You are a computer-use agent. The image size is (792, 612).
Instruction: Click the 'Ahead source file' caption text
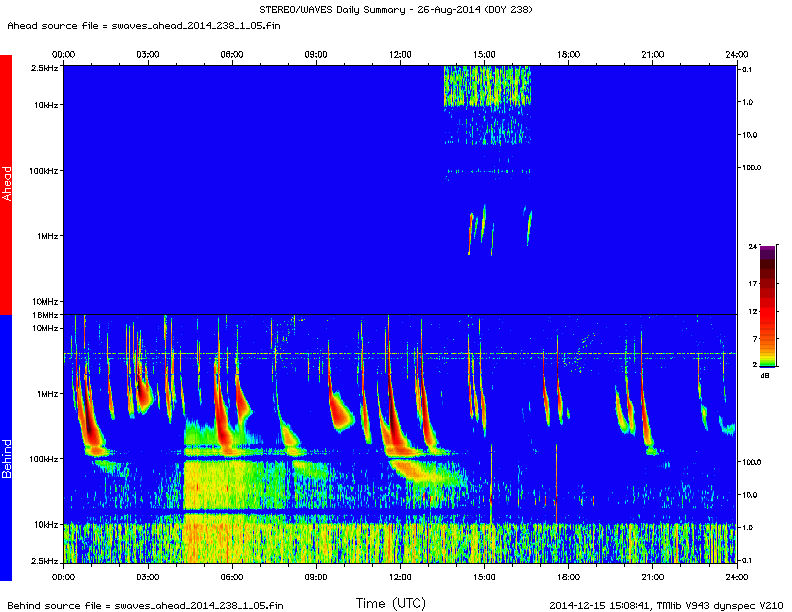(144, 26)
